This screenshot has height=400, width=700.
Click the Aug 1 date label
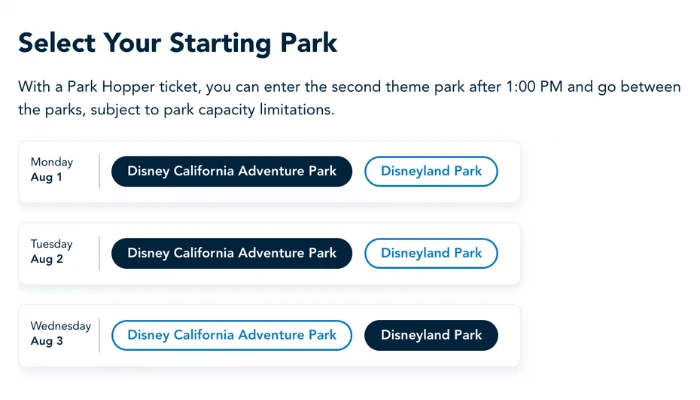(x=47, y=177)
